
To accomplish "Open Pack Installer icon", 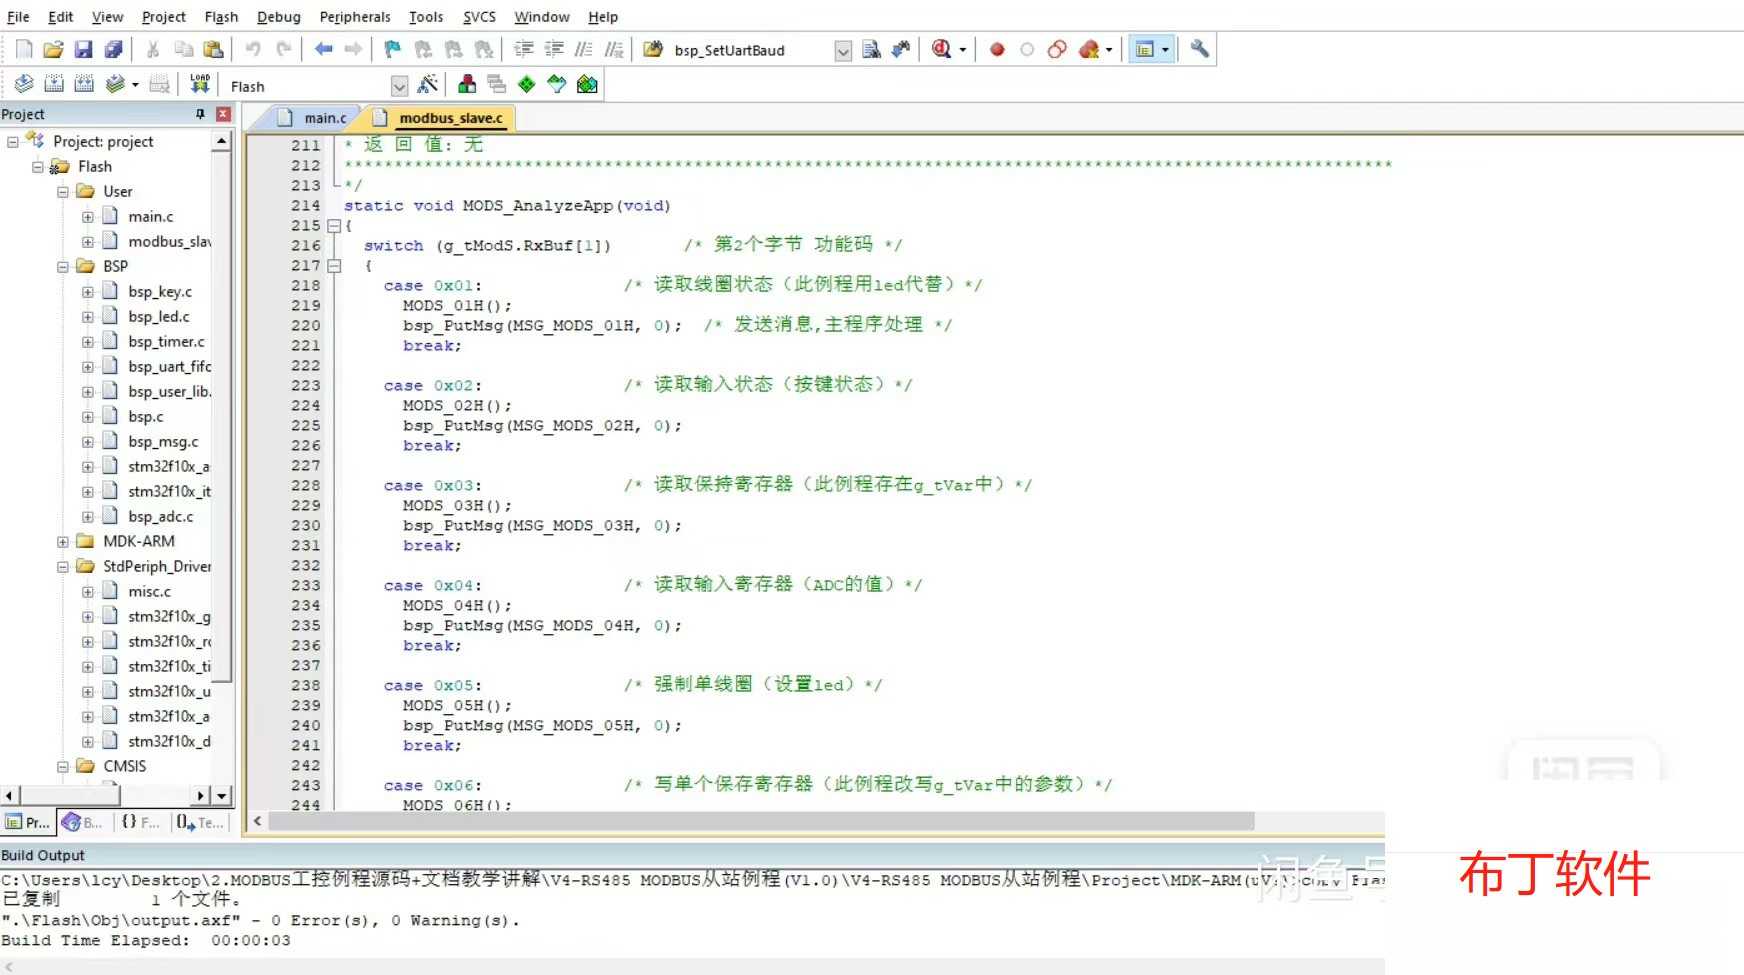I will pos(587,84).
